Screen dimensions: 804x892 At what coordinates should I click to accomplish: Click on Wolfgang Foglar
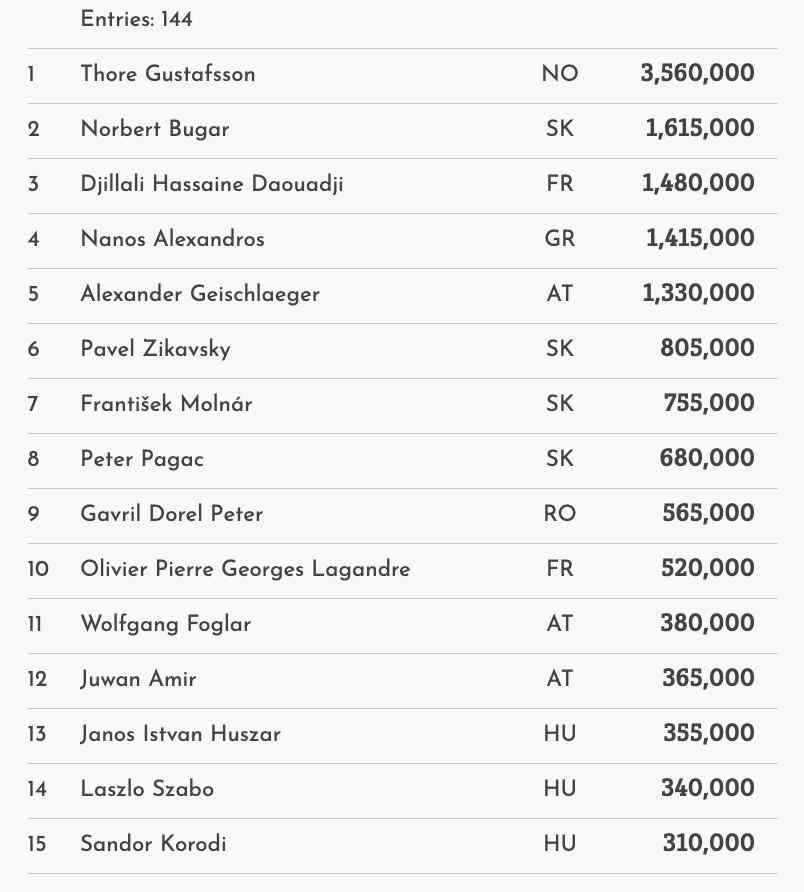(166, 624)
